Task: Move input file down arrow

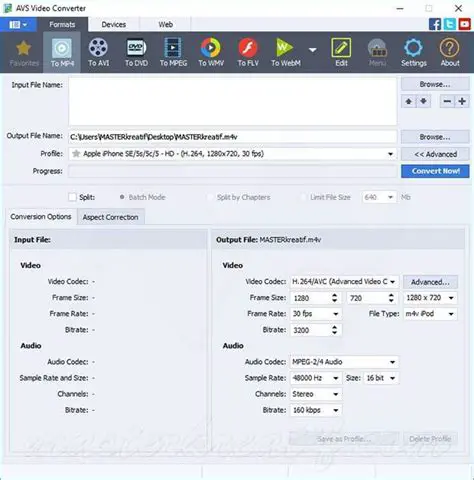Action: click(423, 101)
